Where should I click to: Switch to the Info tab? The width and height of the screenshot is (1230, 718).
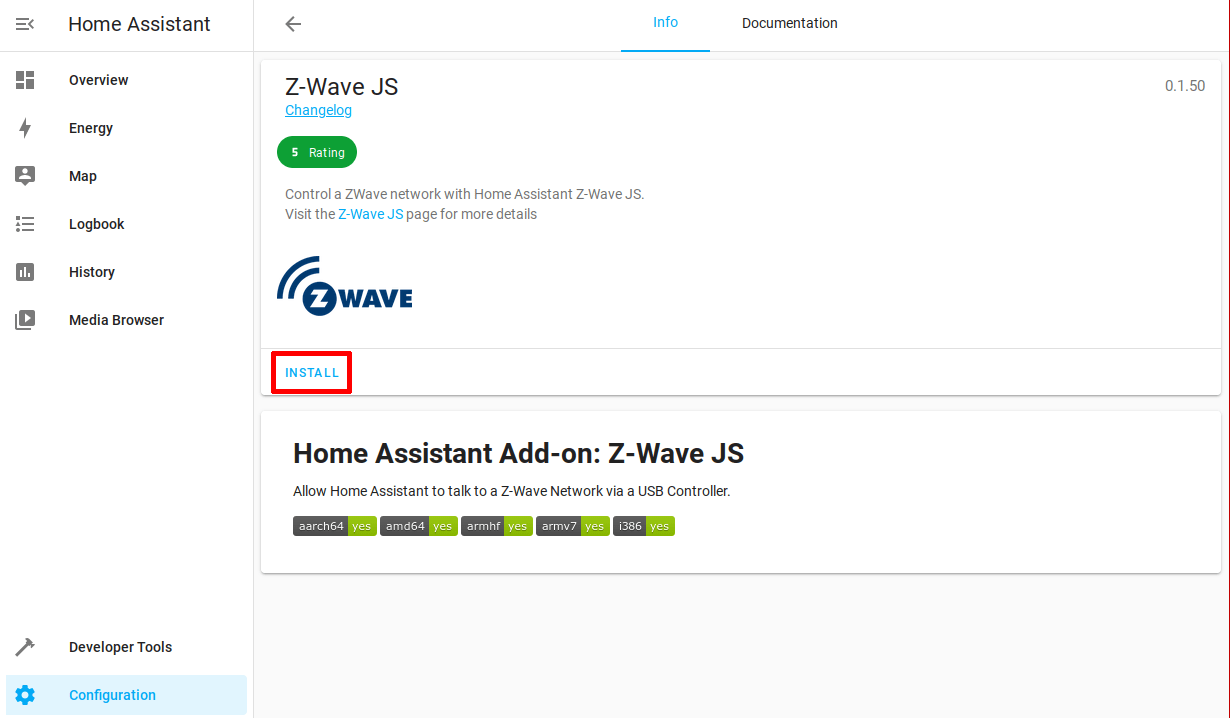pyautogui.click(x=665, y=23)
